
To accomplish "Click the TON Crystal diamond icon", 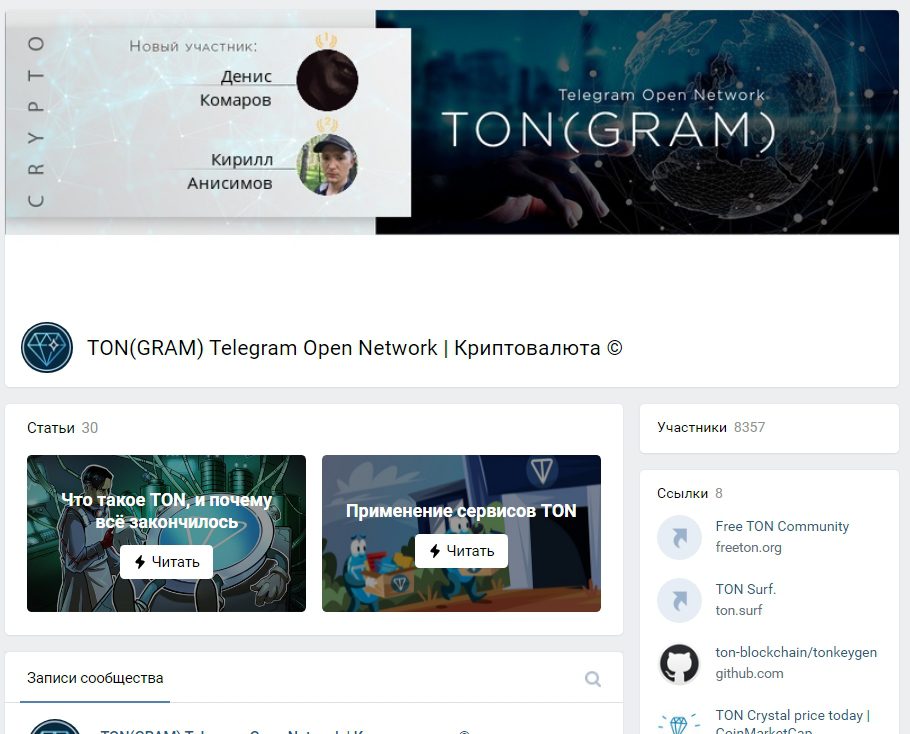I will [x=679, y=722].
